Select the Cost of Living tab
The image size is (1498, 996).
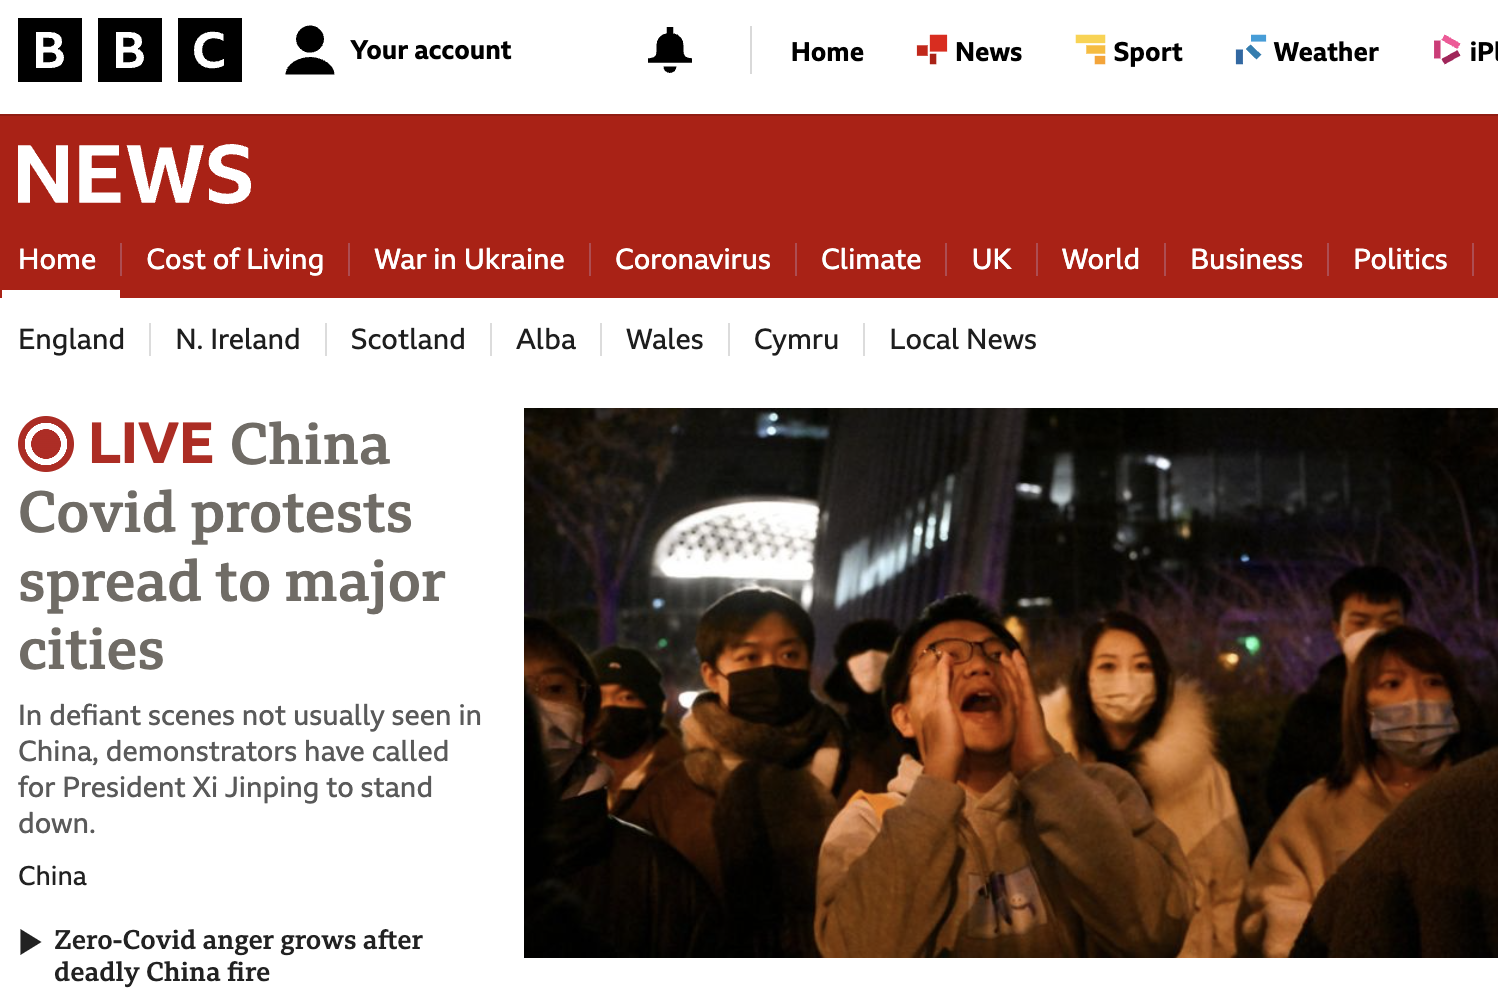[x=235, y=259]
